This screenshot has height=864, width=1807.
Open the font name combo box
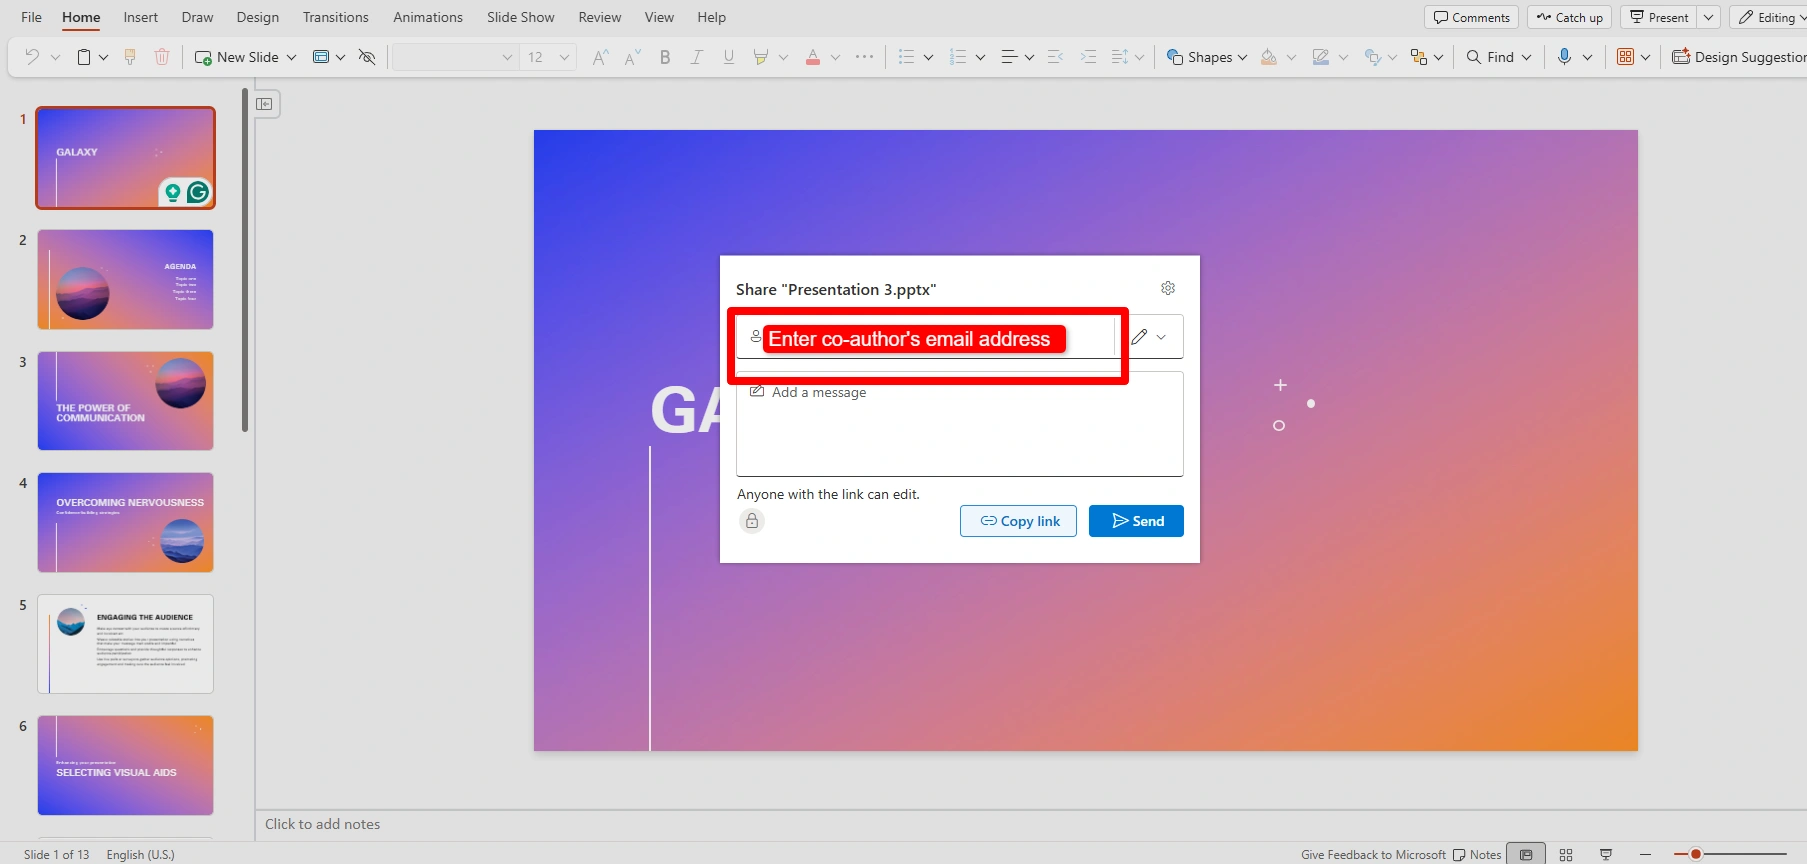pos(455,57)
